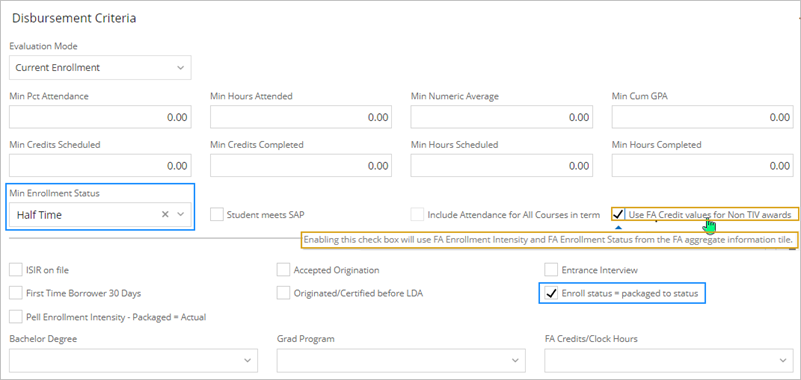The image size is (801, 380).
Task: Enable the ISIR on file checkbox
Action: [x=16, y=270]
